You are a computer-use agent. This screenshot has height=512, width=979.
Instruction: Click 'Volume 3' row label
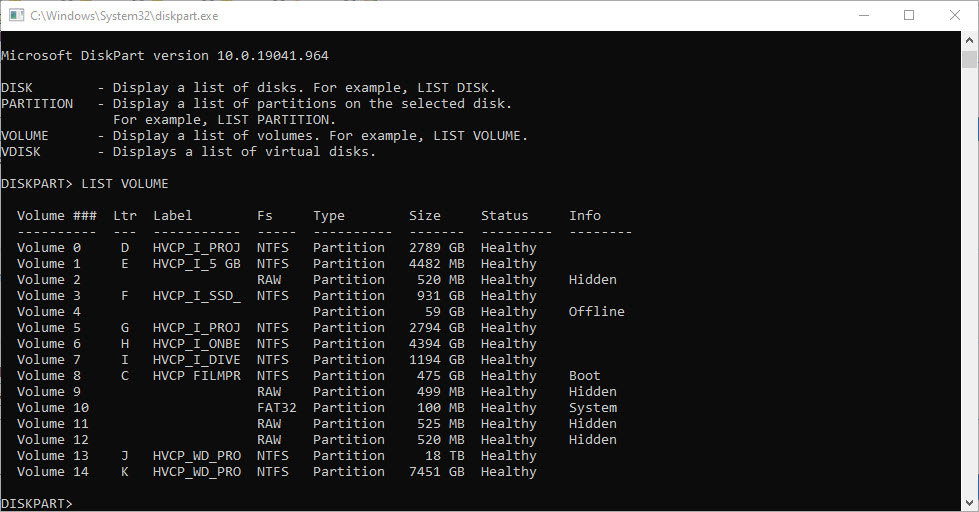[49, 295]
